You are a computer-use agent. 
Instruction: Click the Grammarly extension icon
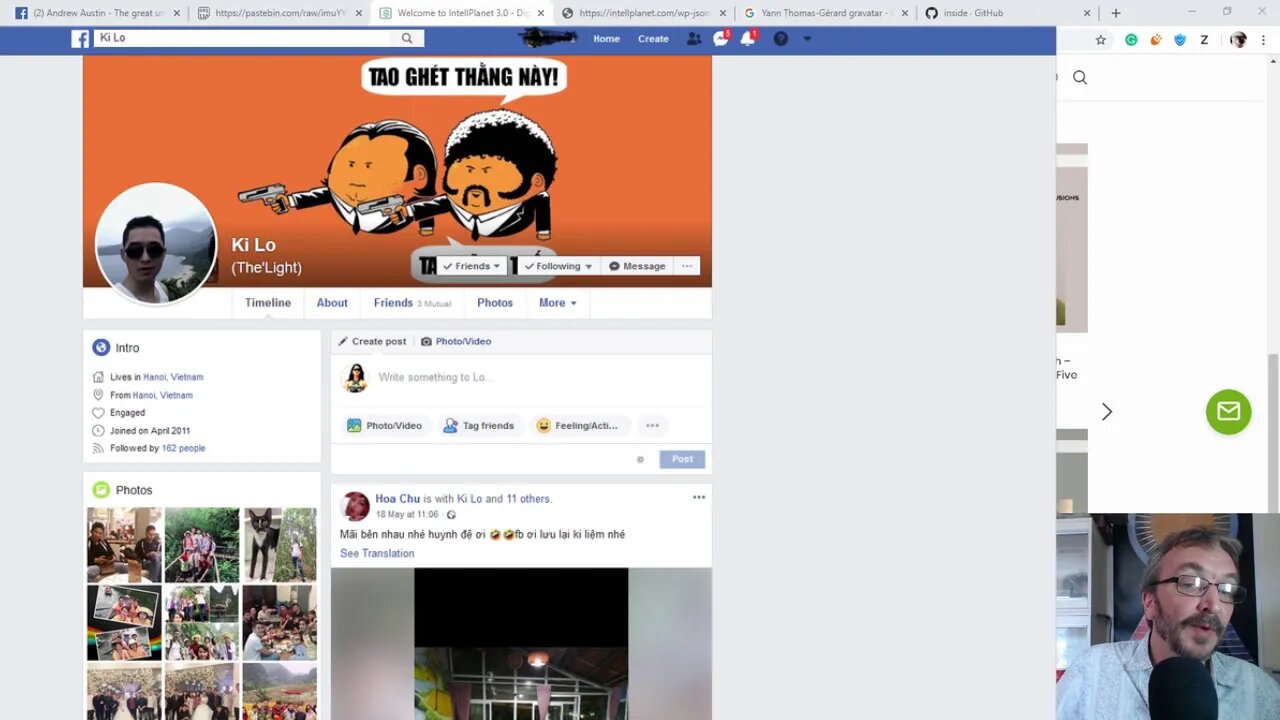click(1131, 40)
